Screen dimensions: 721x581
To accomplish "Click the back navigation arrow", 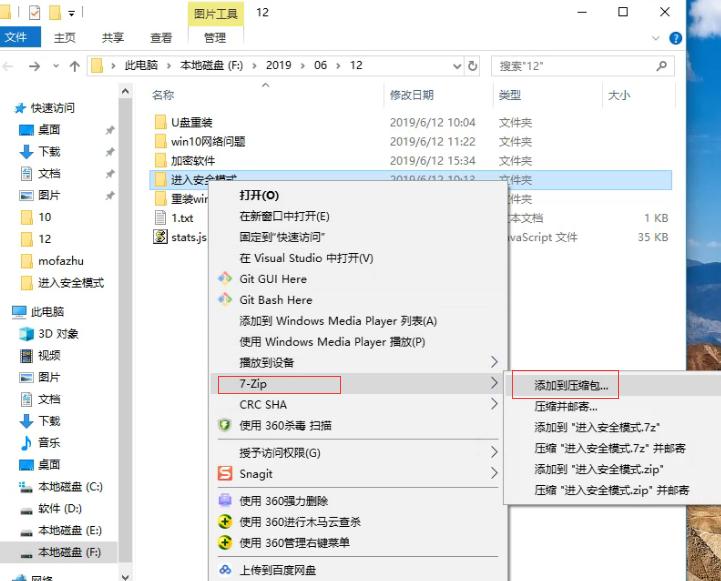I will (8, 66).
